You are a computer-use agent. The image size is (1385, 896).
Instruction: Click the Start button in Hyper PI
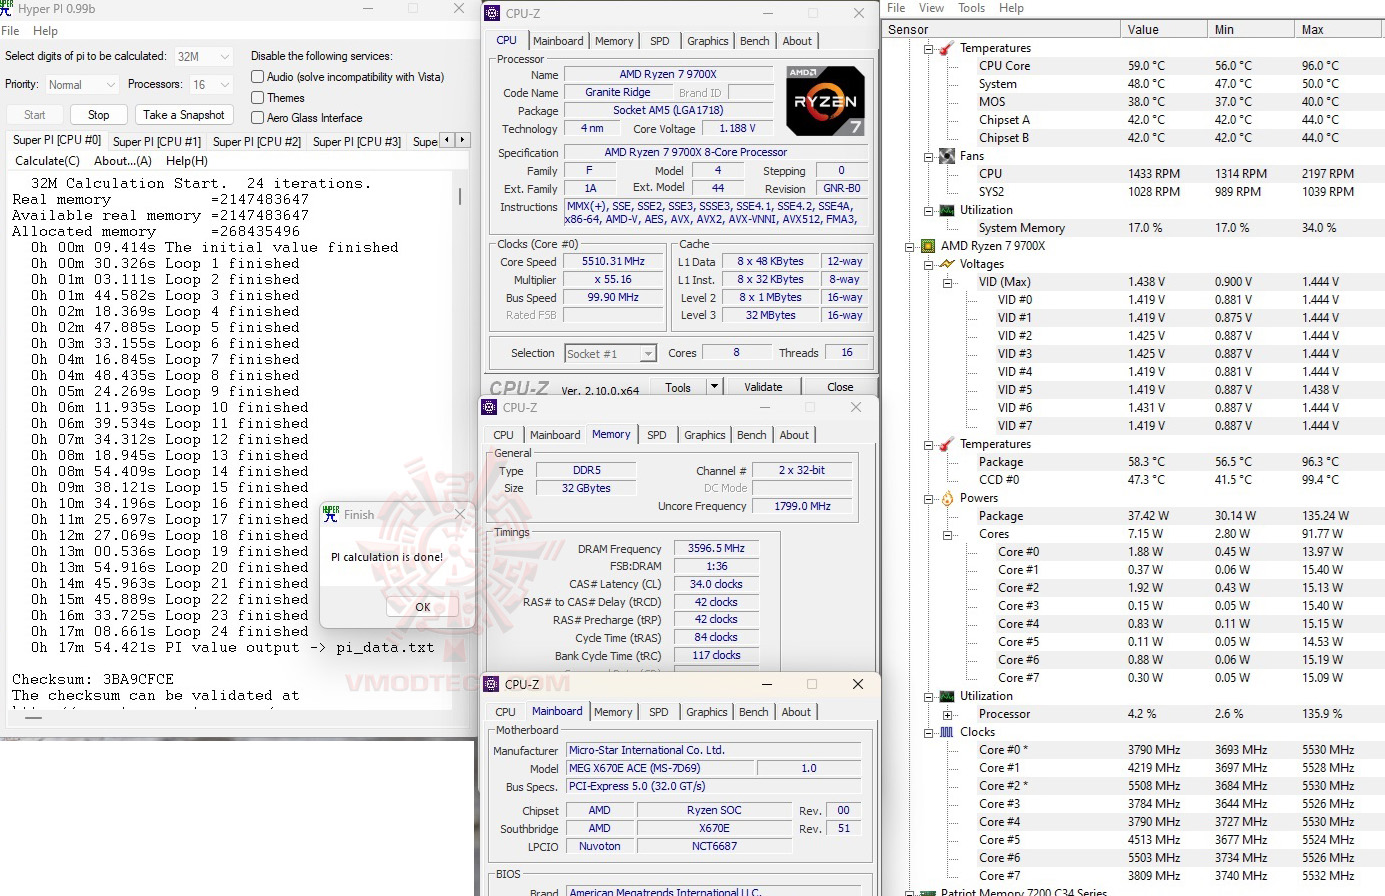(35, 115)
